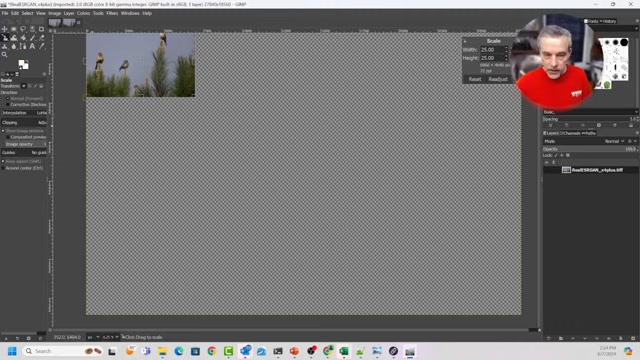Select the Color Picker tool
Screen dimensions: 640x360
[41, 47]
